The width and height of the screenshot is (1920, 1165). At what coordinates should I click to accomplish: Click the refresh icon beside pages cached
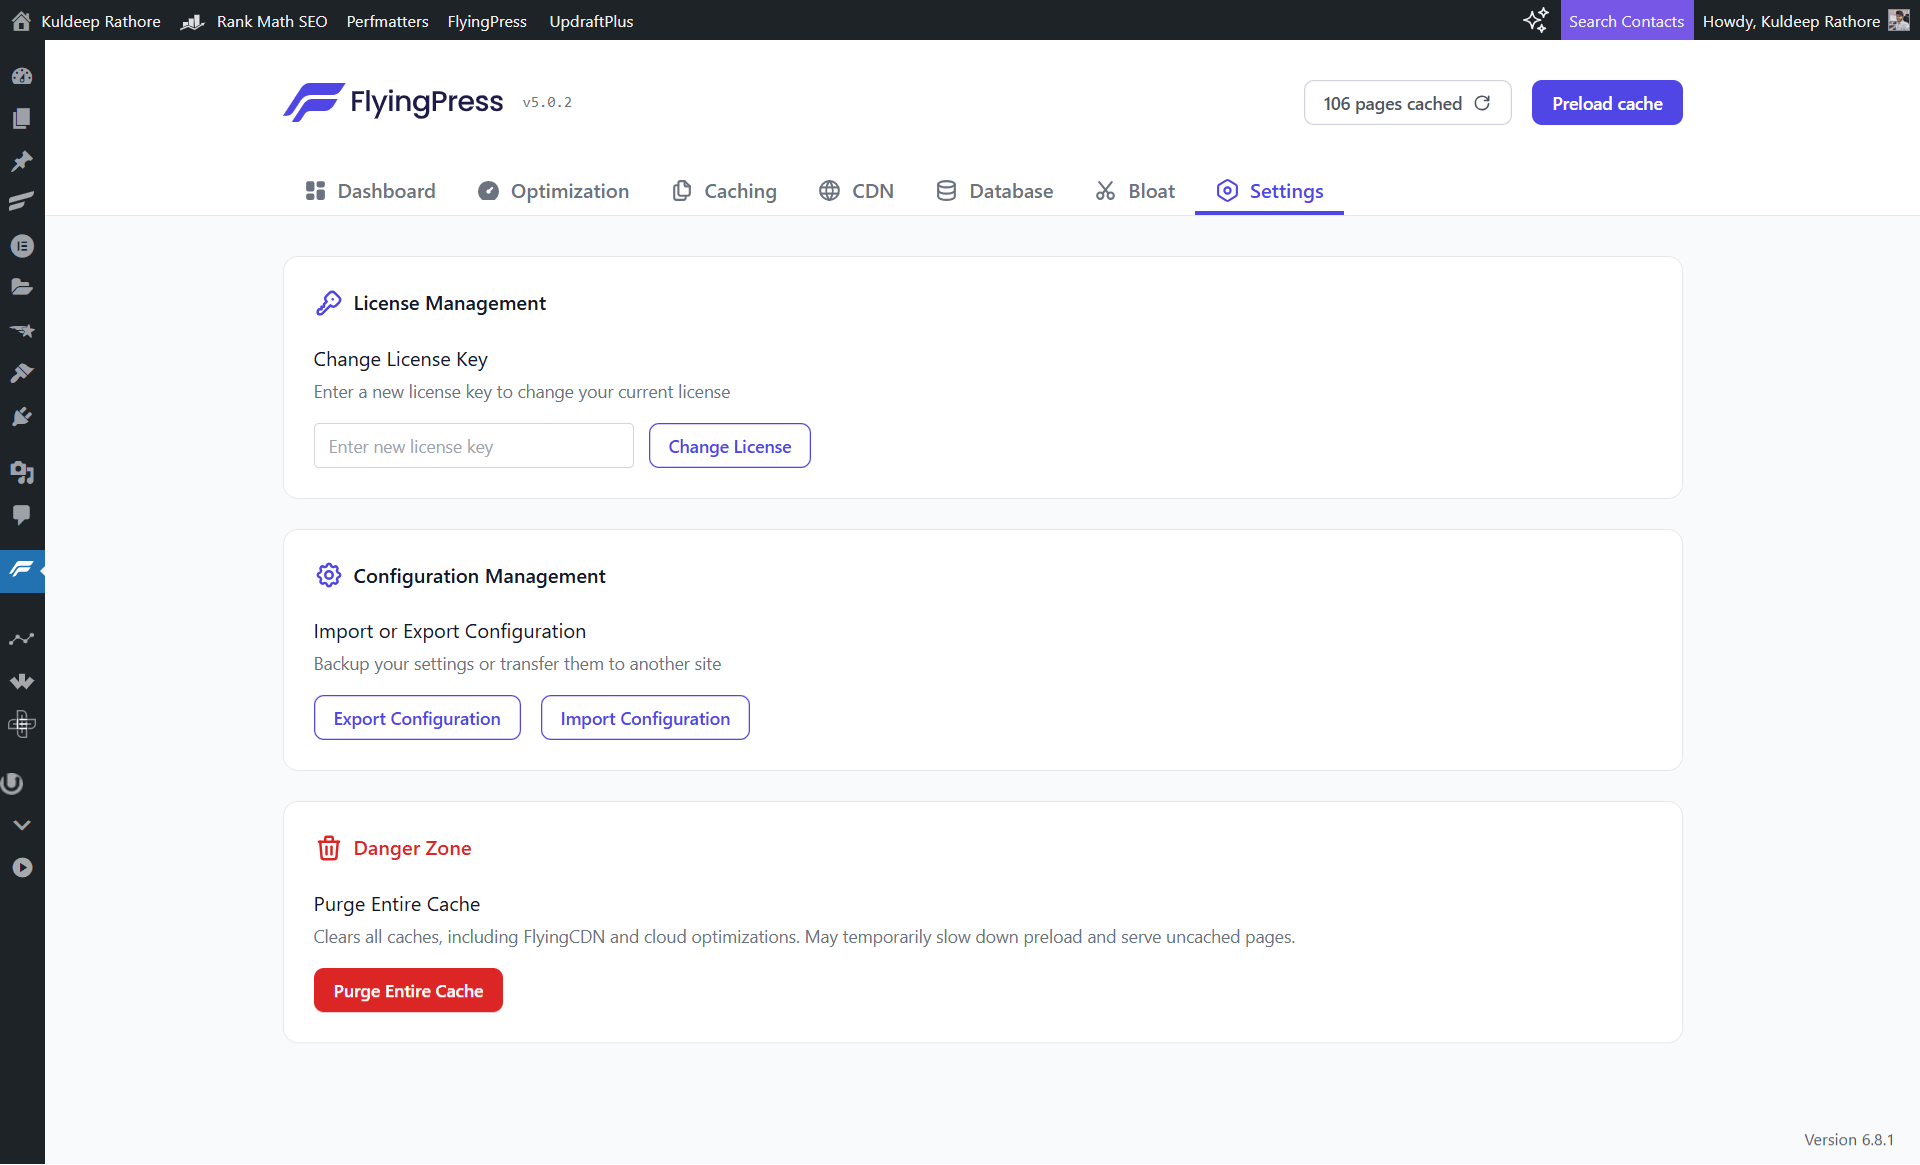click(1483, 103)
